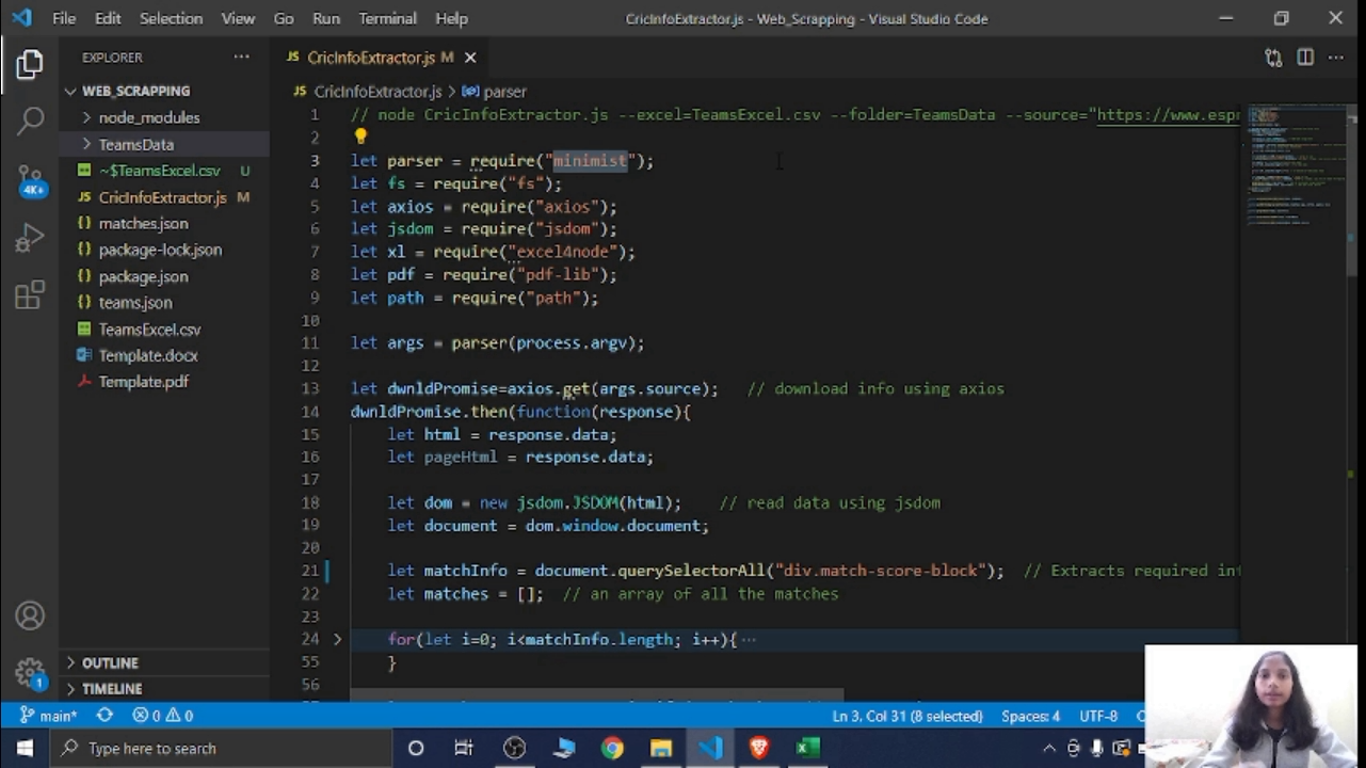This screenshot has width=1366, height=768.
Task: Open package.json in the explorer
Action: [143, 276]
